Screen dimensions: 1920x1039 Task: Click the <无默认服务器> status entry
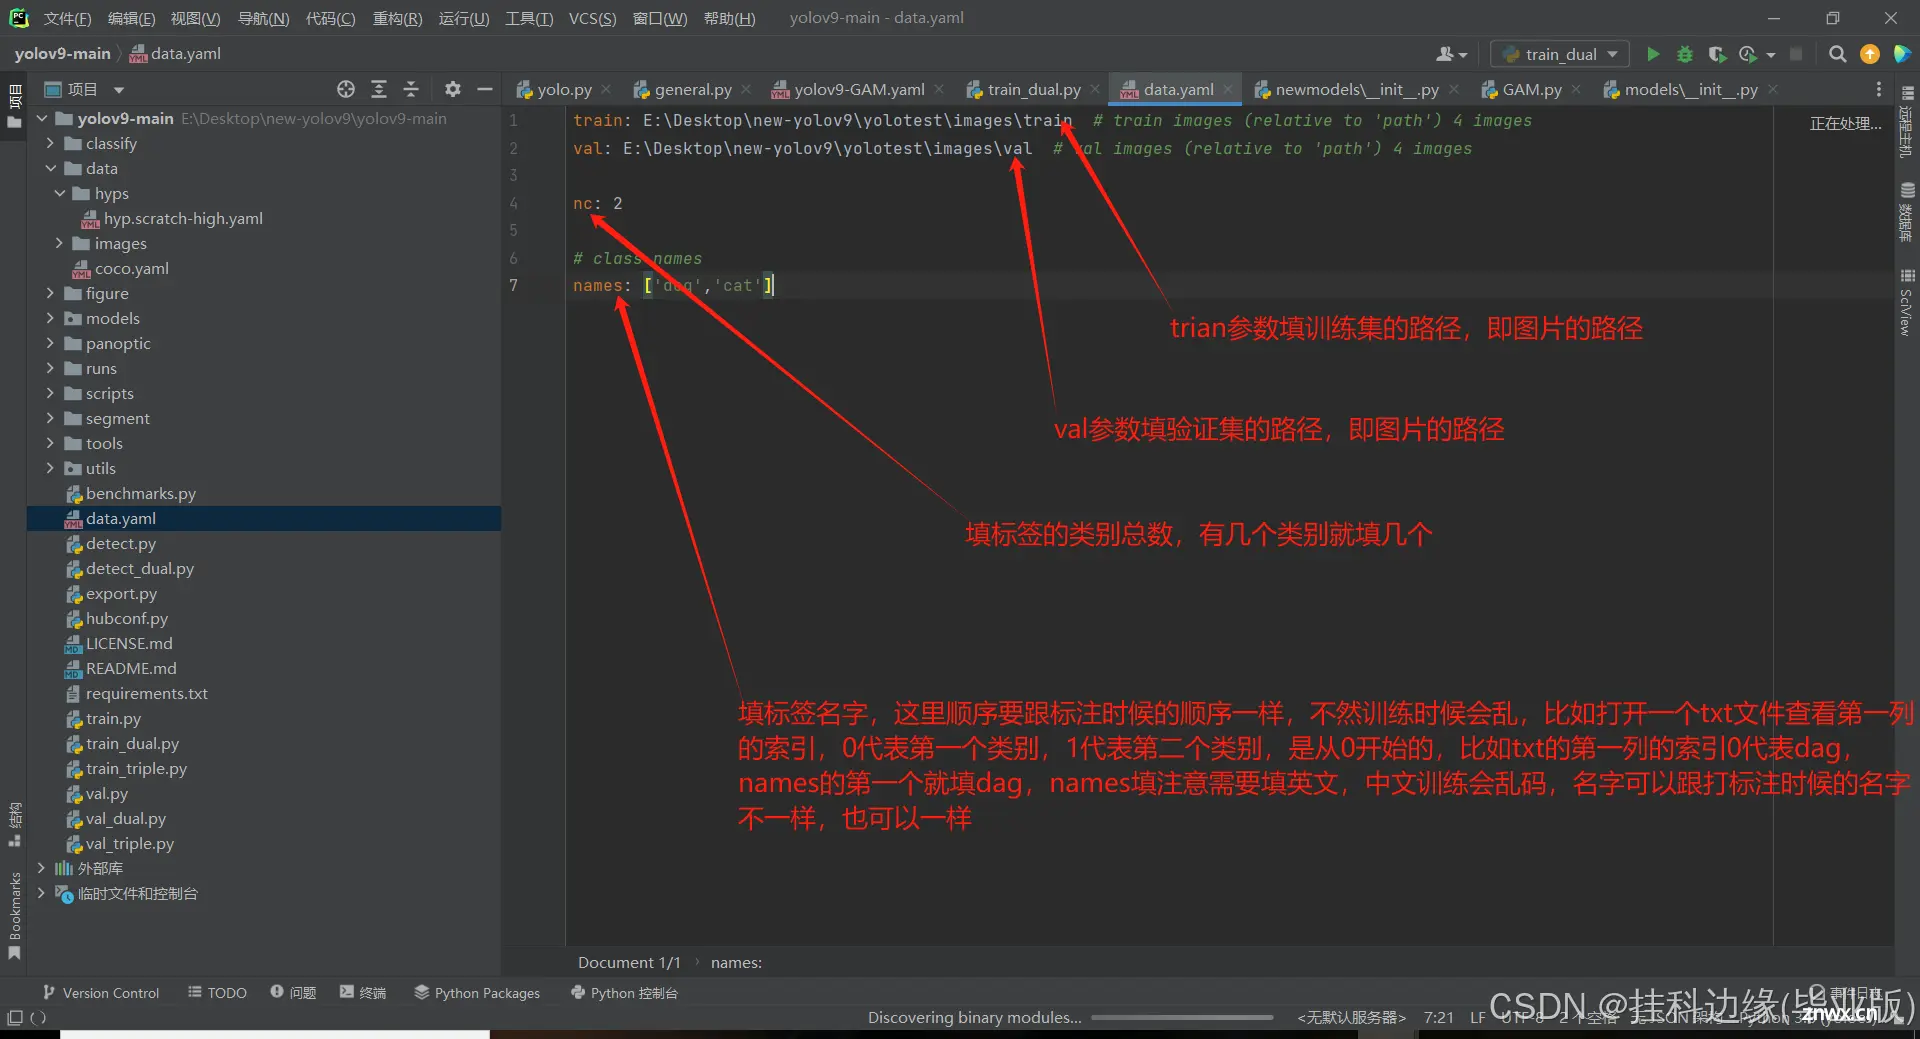pyautogui.click(x=1351, y=1018)
